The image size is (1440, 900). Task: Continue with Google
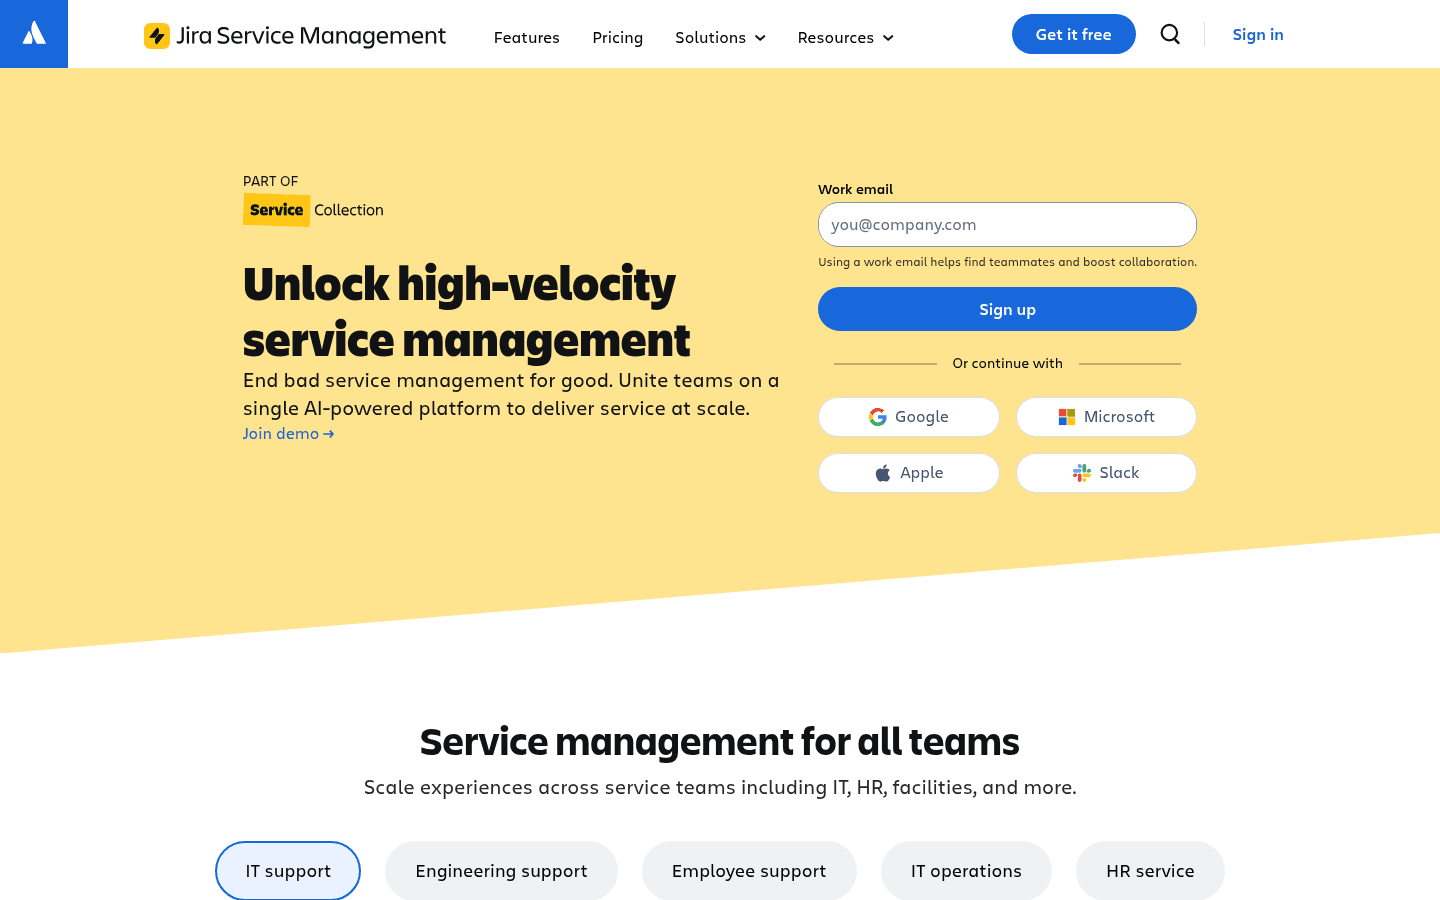tap(909, 417)
